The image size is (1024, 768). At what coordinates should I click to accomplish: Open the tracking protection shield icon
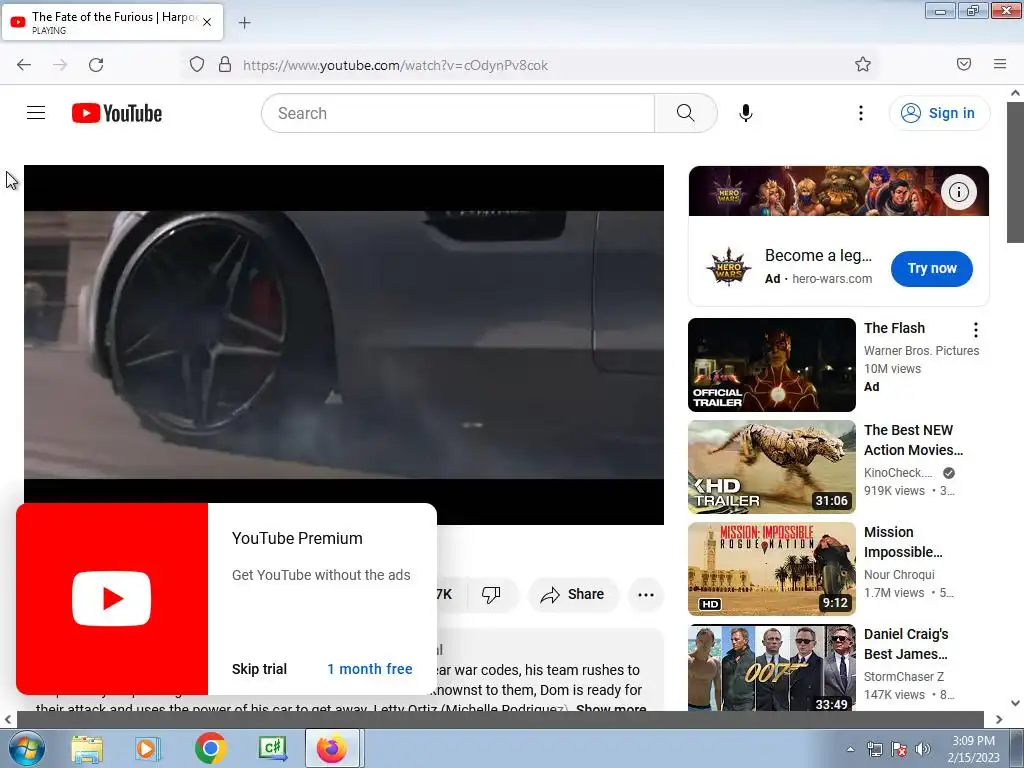pos(197,65)
